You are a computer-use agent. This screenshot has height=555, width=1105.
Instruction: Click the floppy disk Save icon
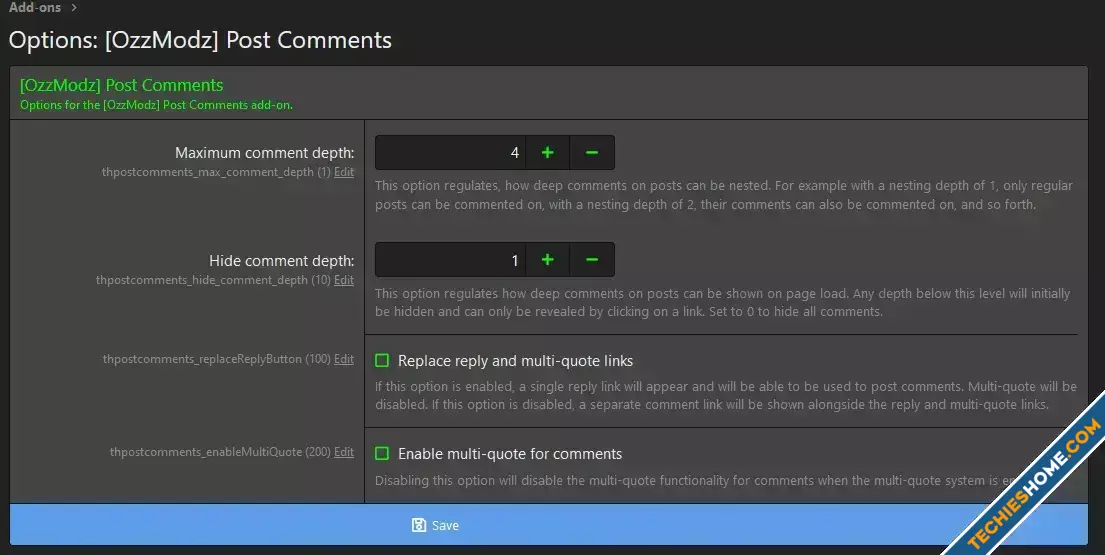(419, 525)
